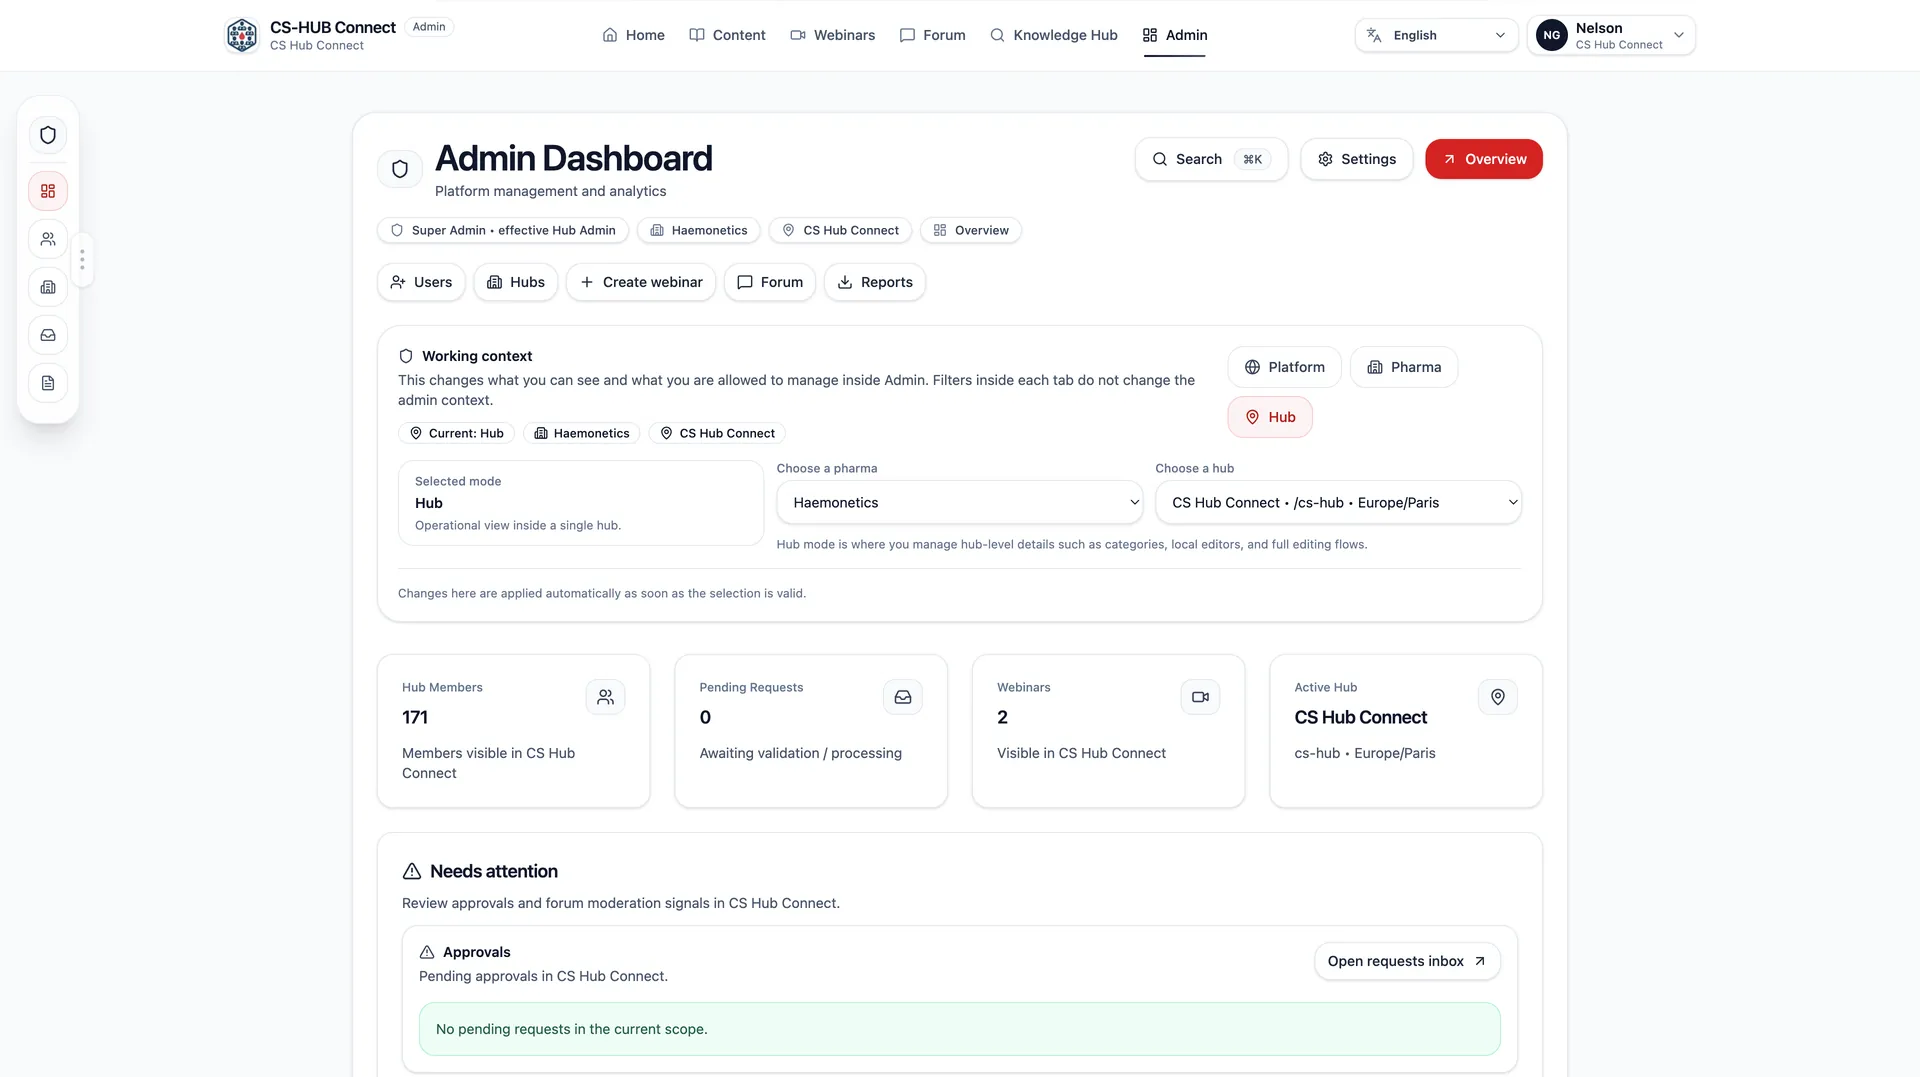Go to Home in the top navigation
Image resolution: width=1920 pixels, height=1077 pixels.
633,35
